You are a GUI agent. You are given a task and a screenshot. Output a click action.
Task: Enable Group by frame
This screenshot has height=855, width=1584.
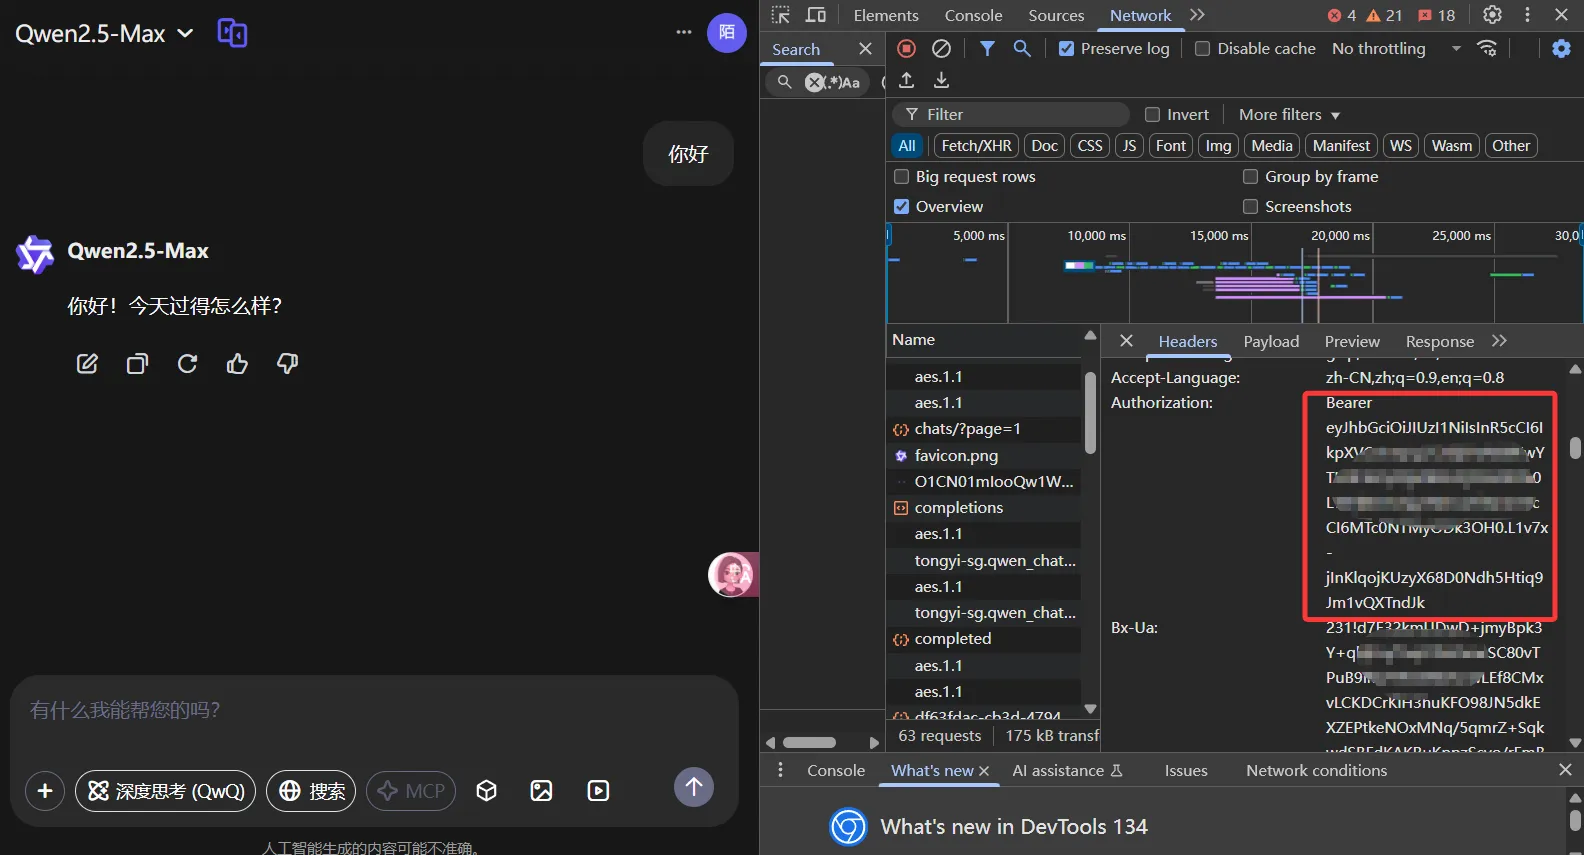pyautogui.click(x=1250, y=176)
